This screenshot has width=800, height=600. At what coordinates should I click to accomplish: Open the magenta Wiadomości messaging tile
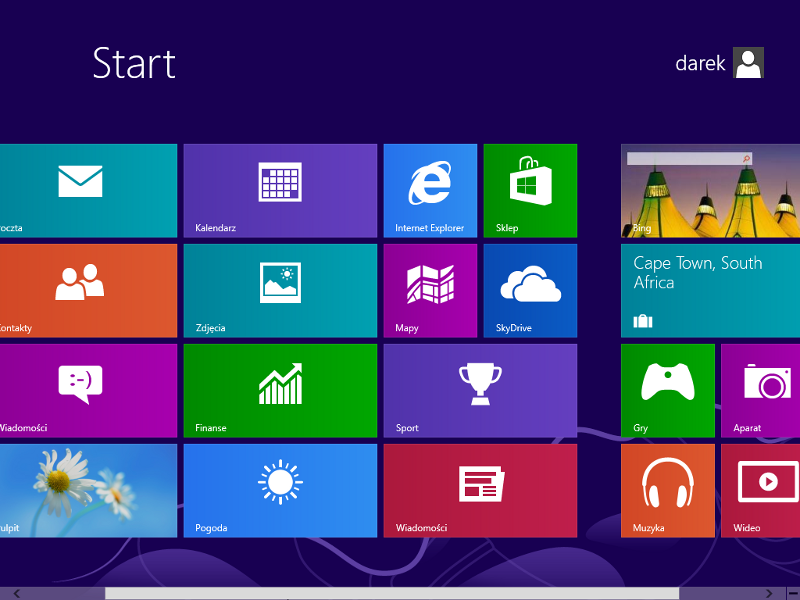[88, 390]
